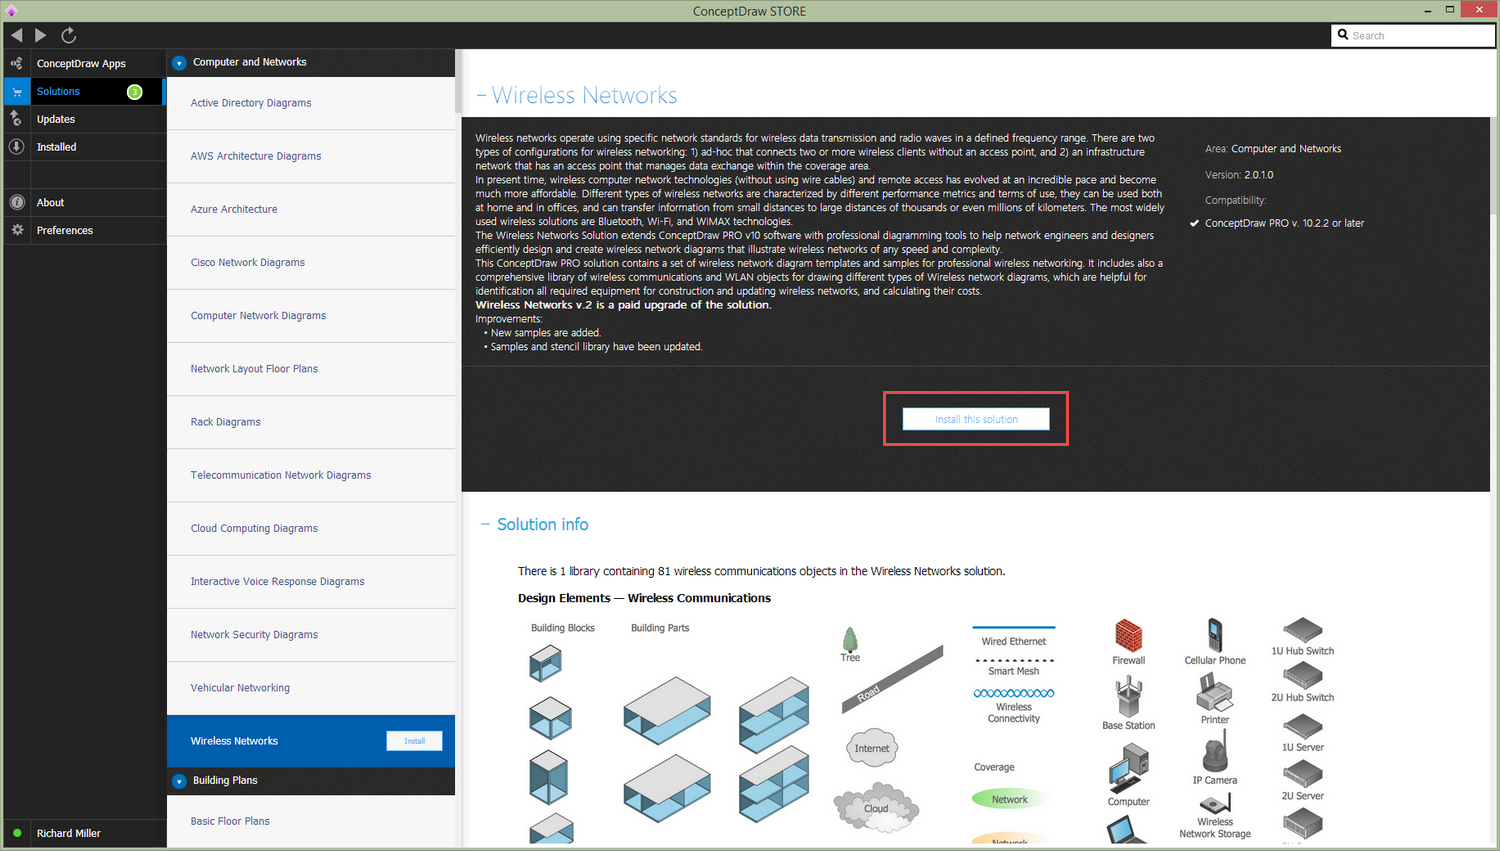Collapse the Wireless Networks heading section
This screenshot has height=851, width=1500.
point(481,95)
